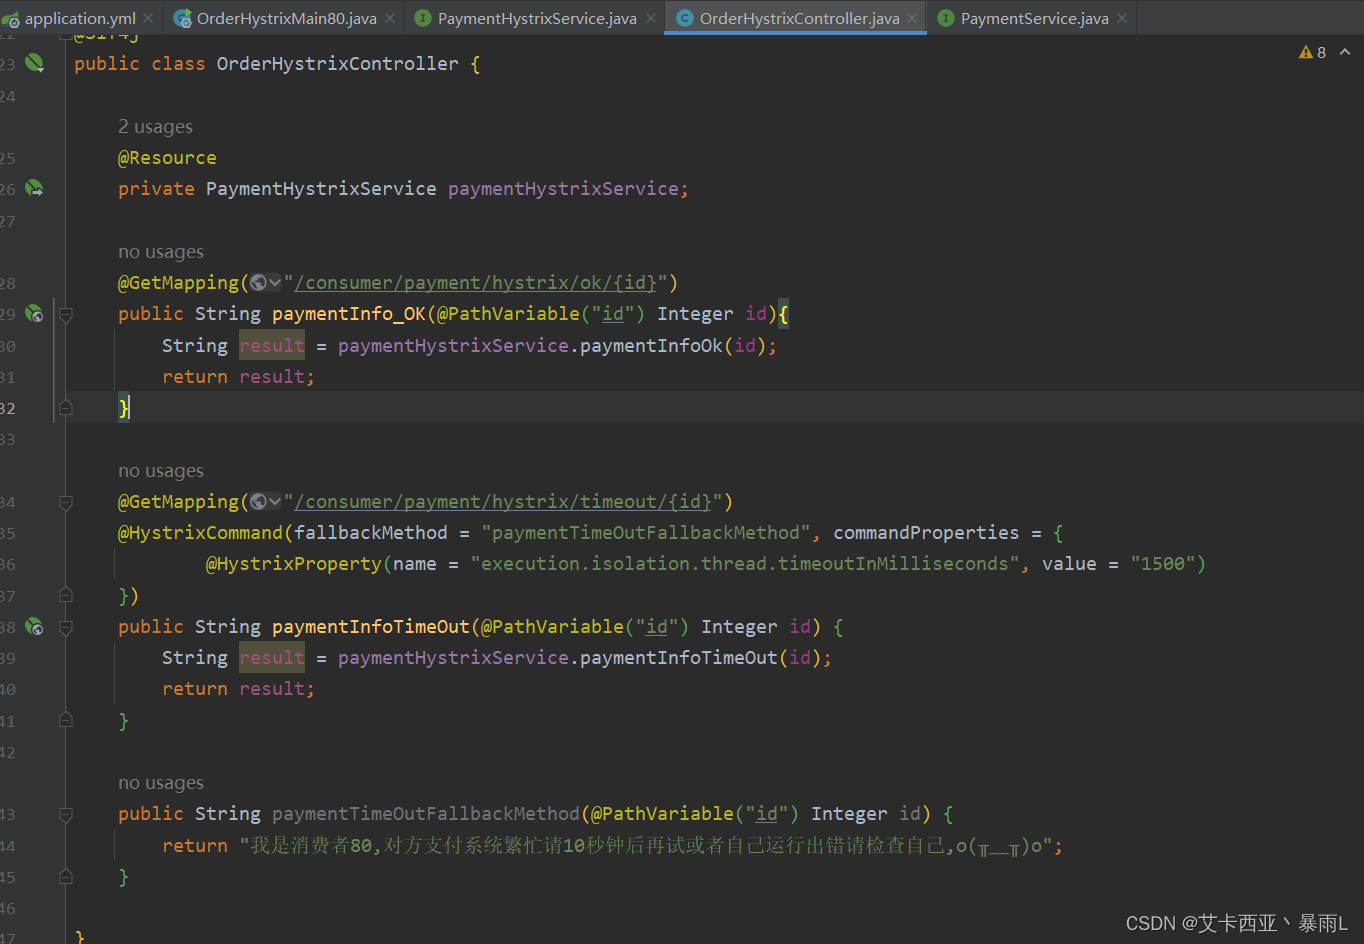This screenshot has height=944, width=1364.
Task: Click the paymentInfo_OK method name
Action: point(349,314)
